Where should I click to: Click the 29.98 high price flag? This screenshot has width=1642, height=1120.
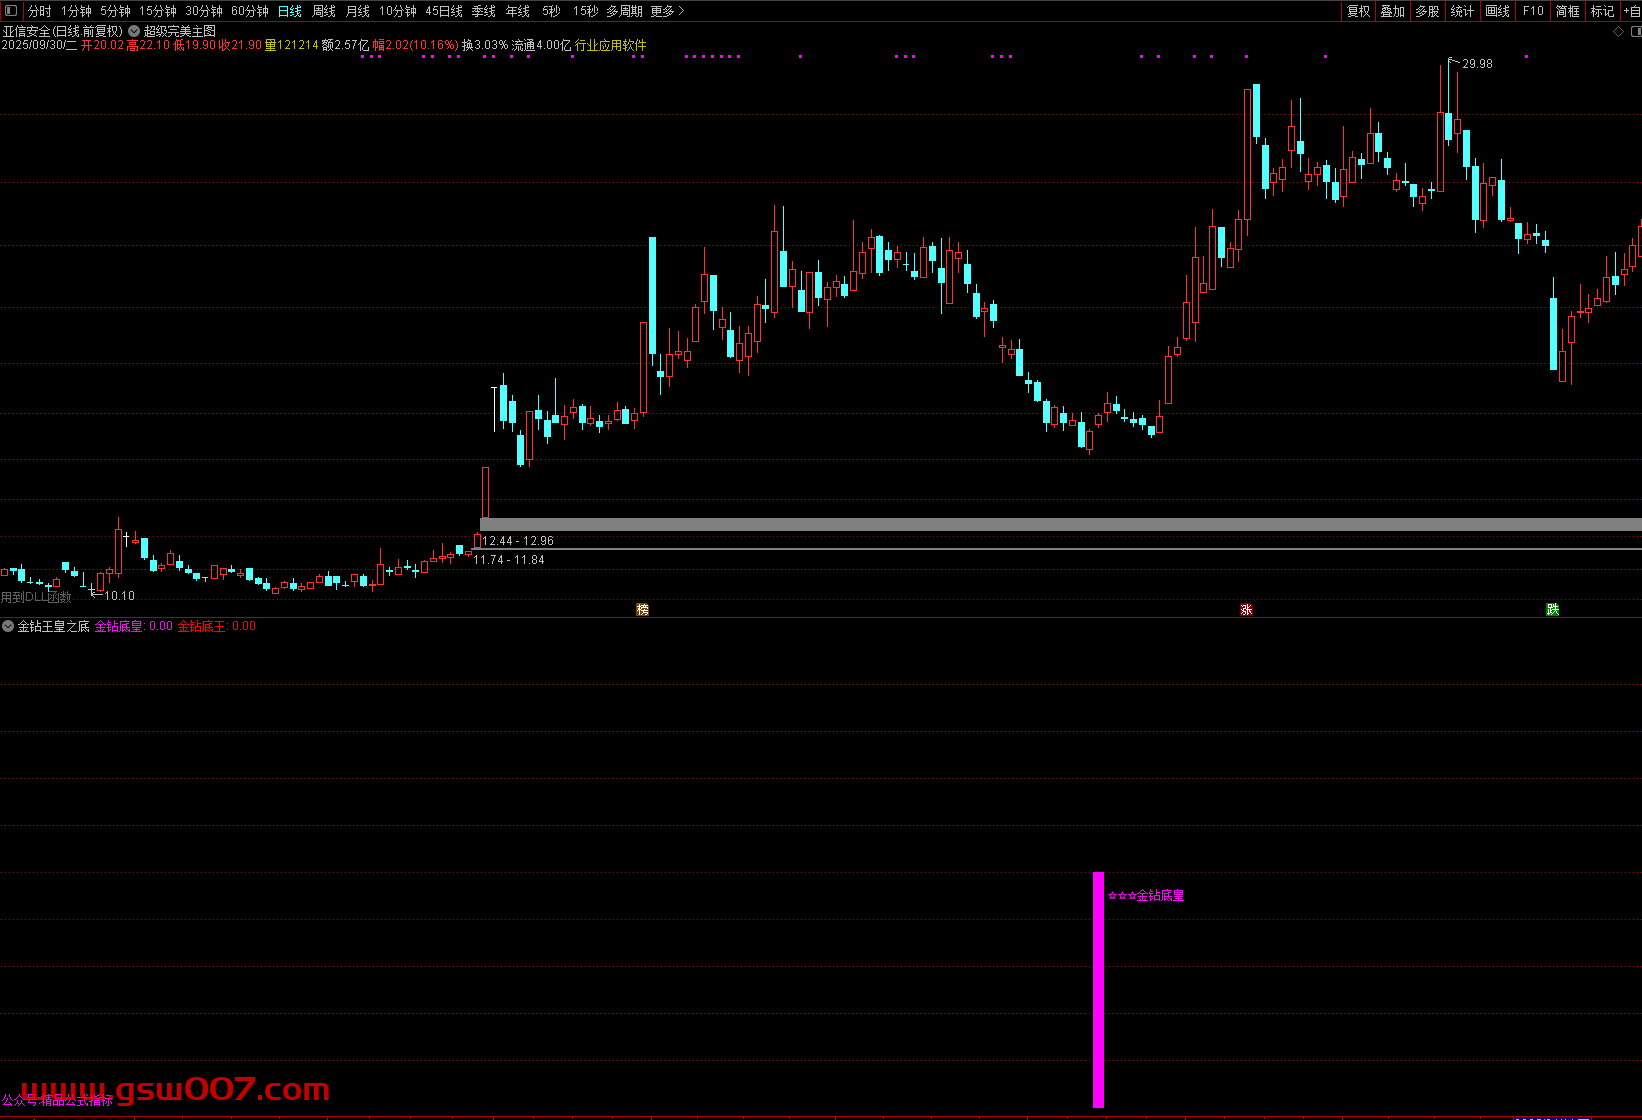pyautogui.click(x=1476, y=64)
